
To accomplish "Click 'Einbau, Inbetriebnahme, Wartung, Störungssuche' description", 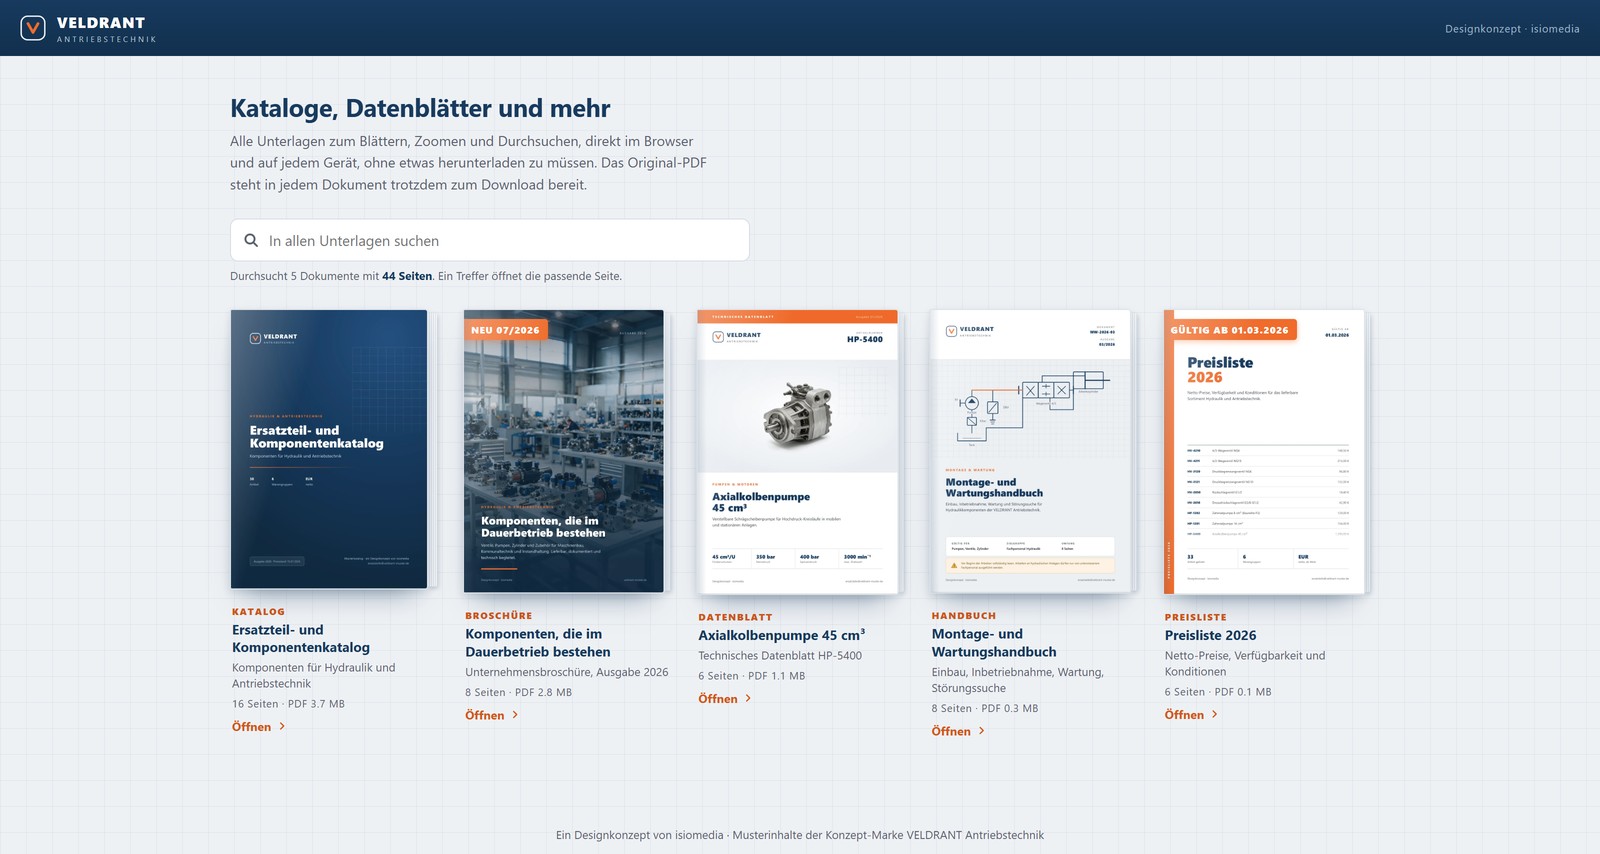I will tap(1017, 680).
